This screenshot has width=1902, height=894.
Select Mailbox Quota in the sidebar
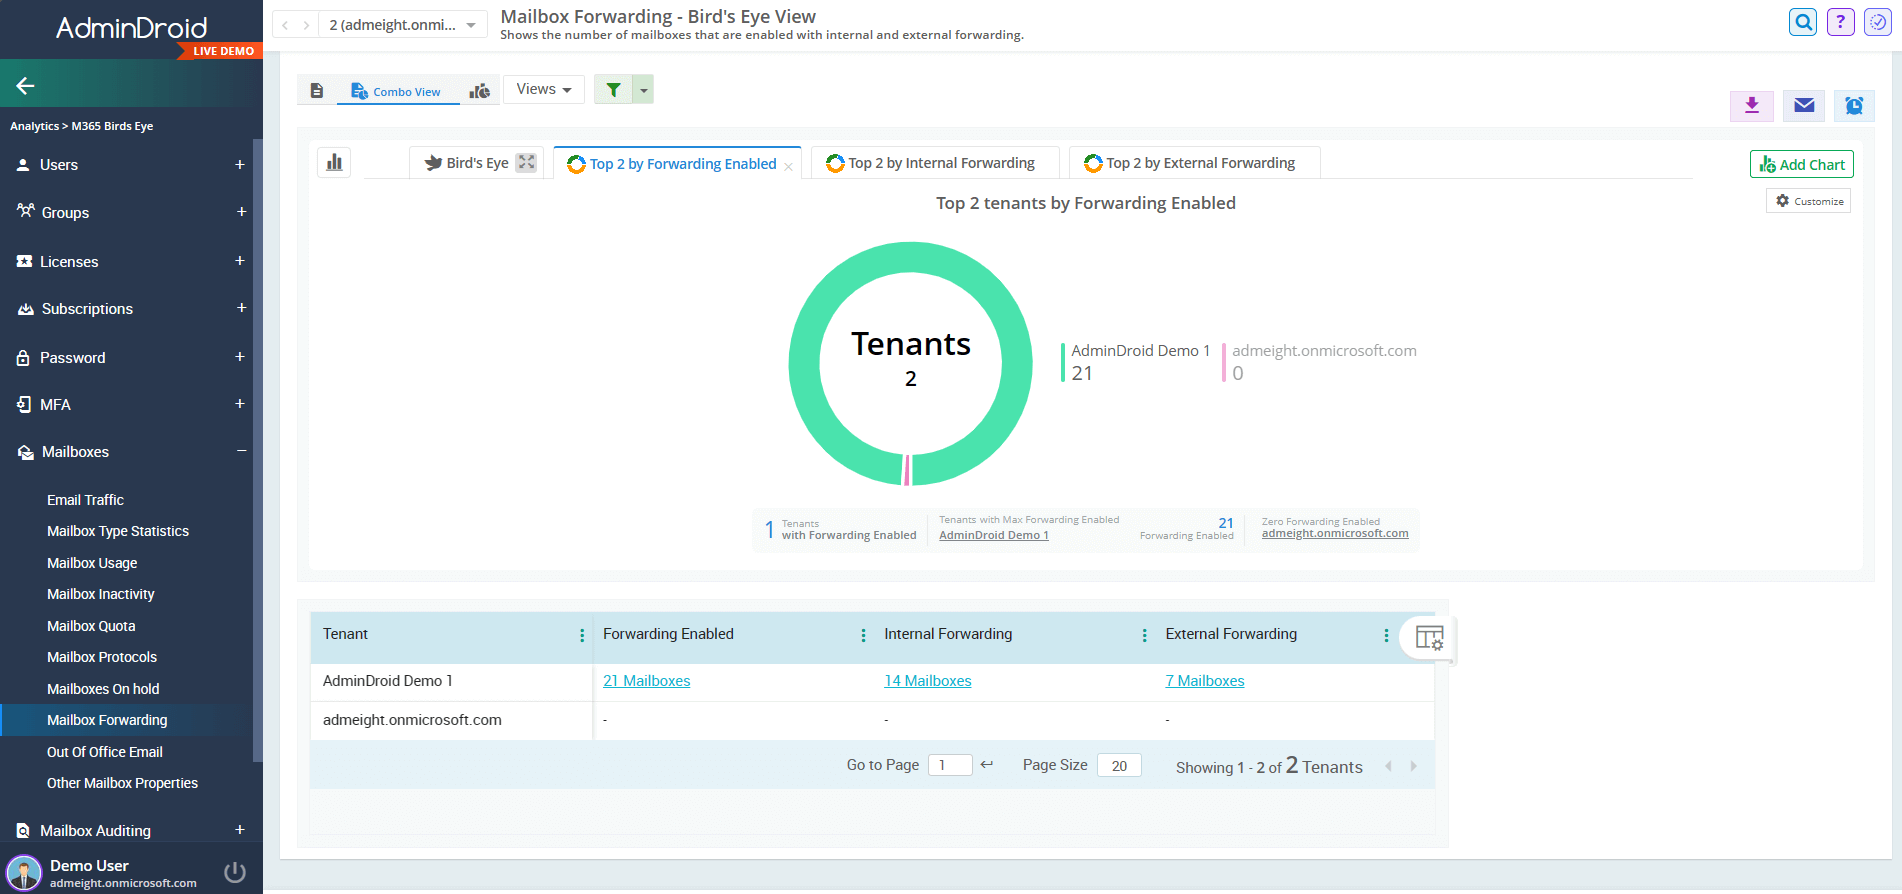click(91, 626)
